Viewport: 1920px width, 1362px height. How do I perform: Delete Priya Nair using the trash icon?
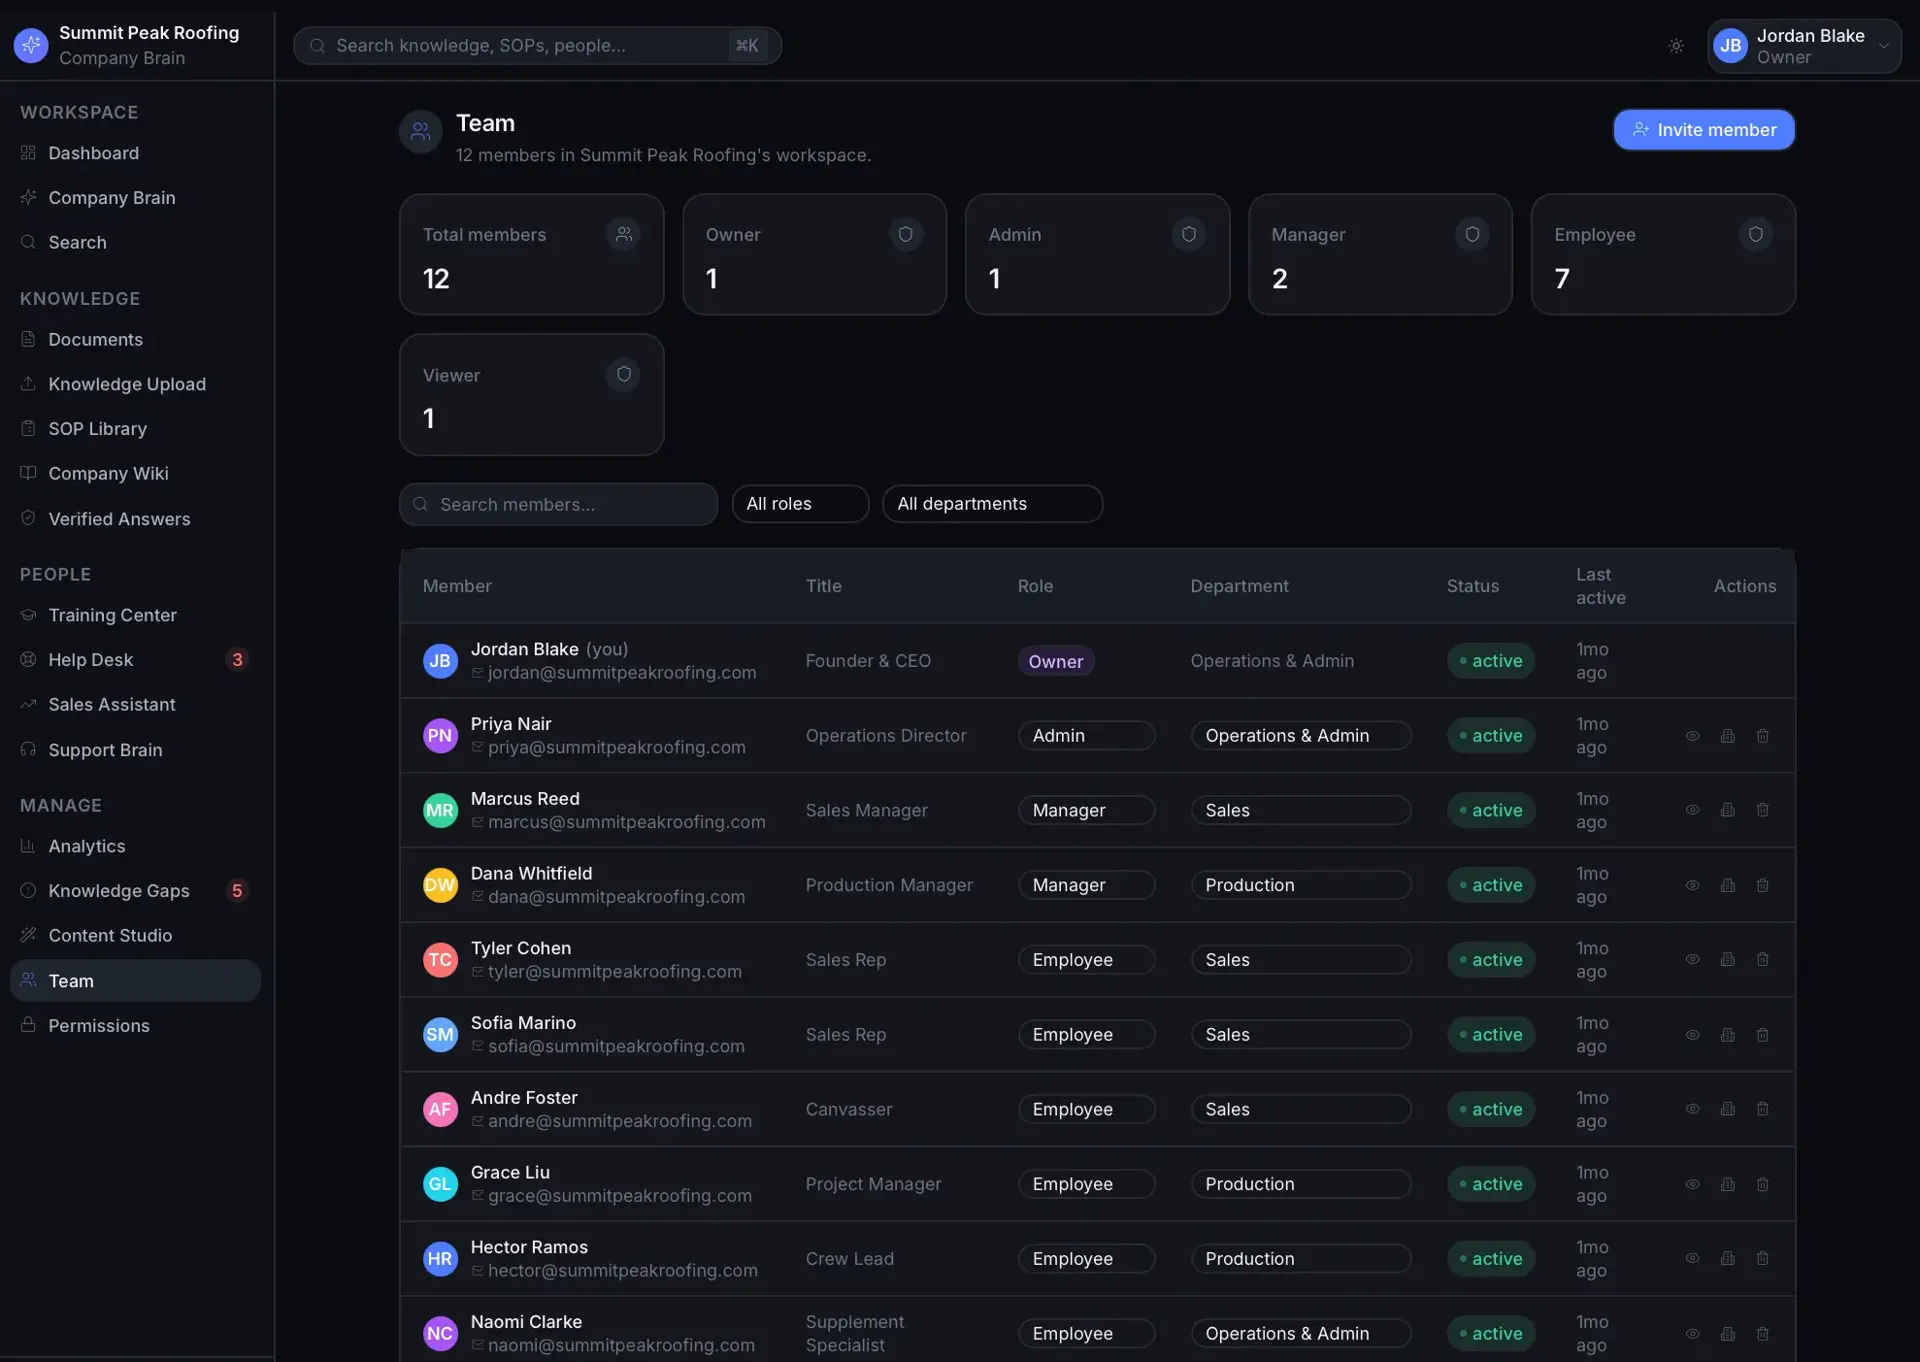pyautogui.click(x=1762, y=736)
